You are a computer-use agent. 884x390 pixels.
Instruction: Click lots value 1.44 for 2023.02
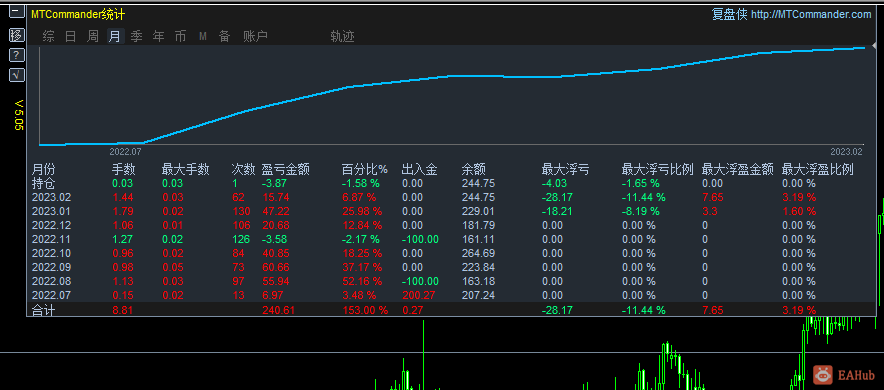tap(123, 197)
